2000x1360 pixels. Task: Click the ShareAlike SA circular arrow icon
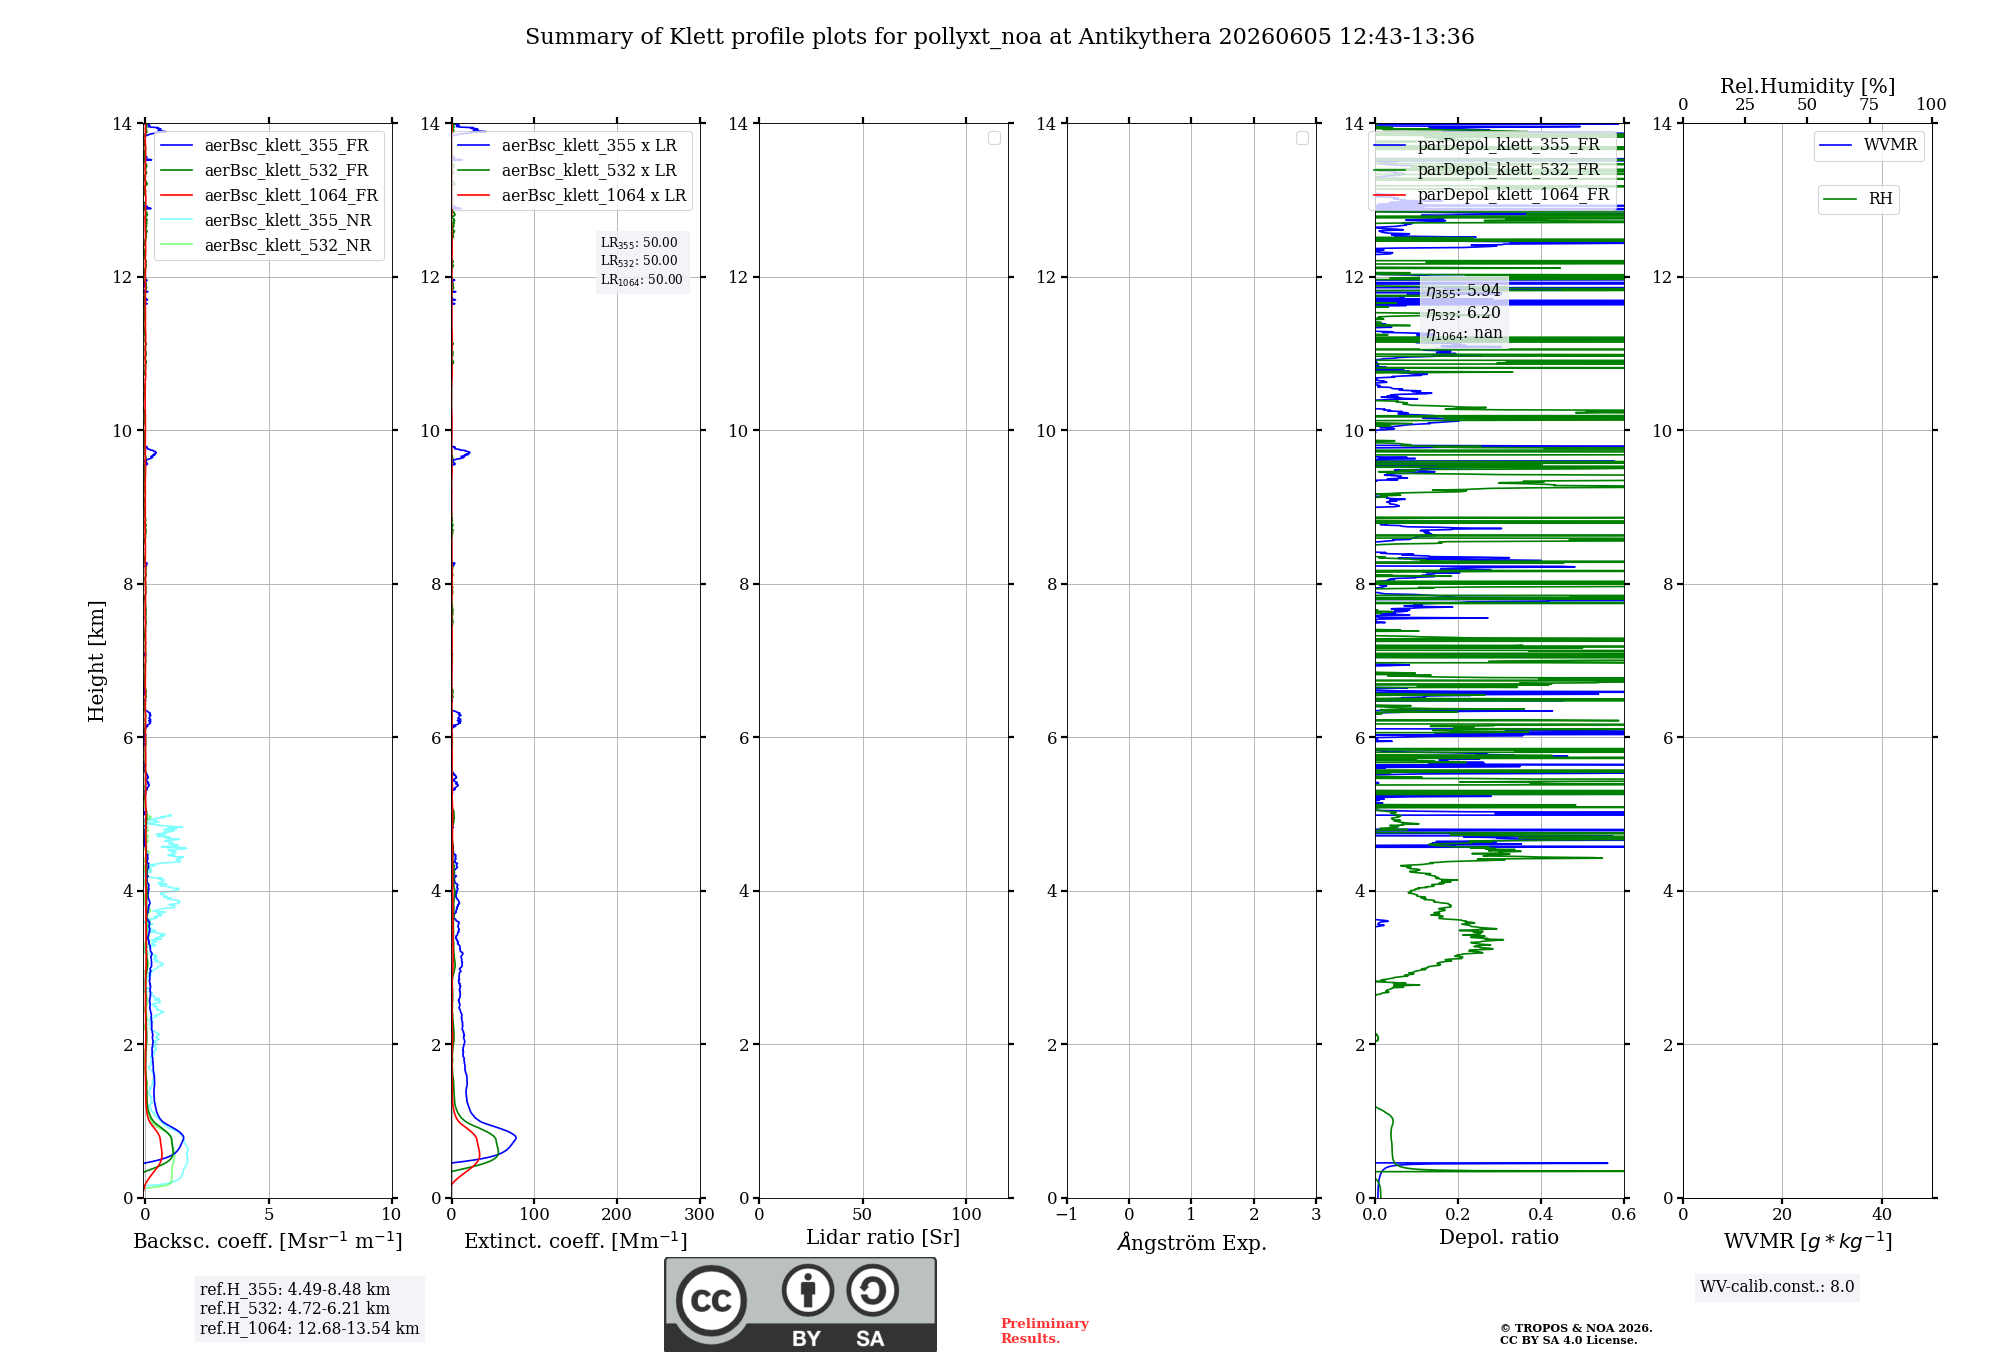click(872, 1290)
